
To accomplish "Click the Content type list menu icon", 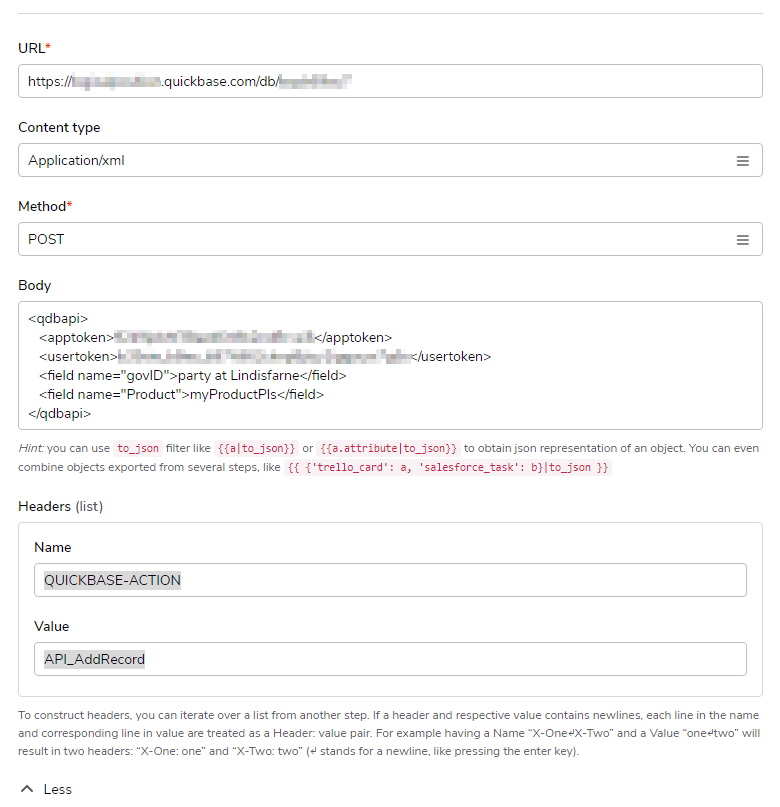I will coord(742,161).
